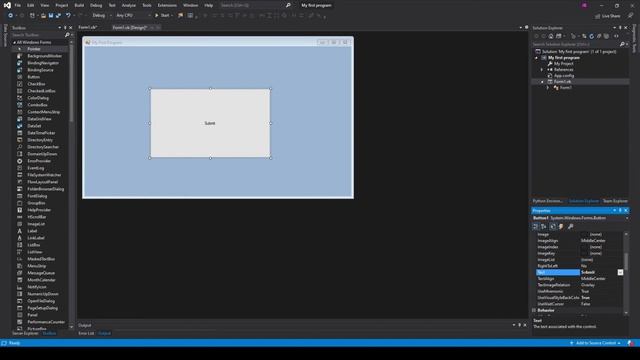The image size is (640, 360).
Task: Open the Debug configuration dropdown
Action: click(102, 16)
